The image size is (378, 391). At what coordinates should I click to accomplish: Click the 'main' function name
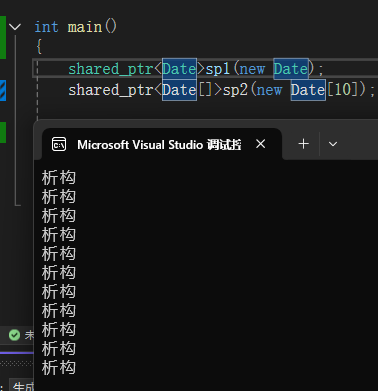pos(85,27)
